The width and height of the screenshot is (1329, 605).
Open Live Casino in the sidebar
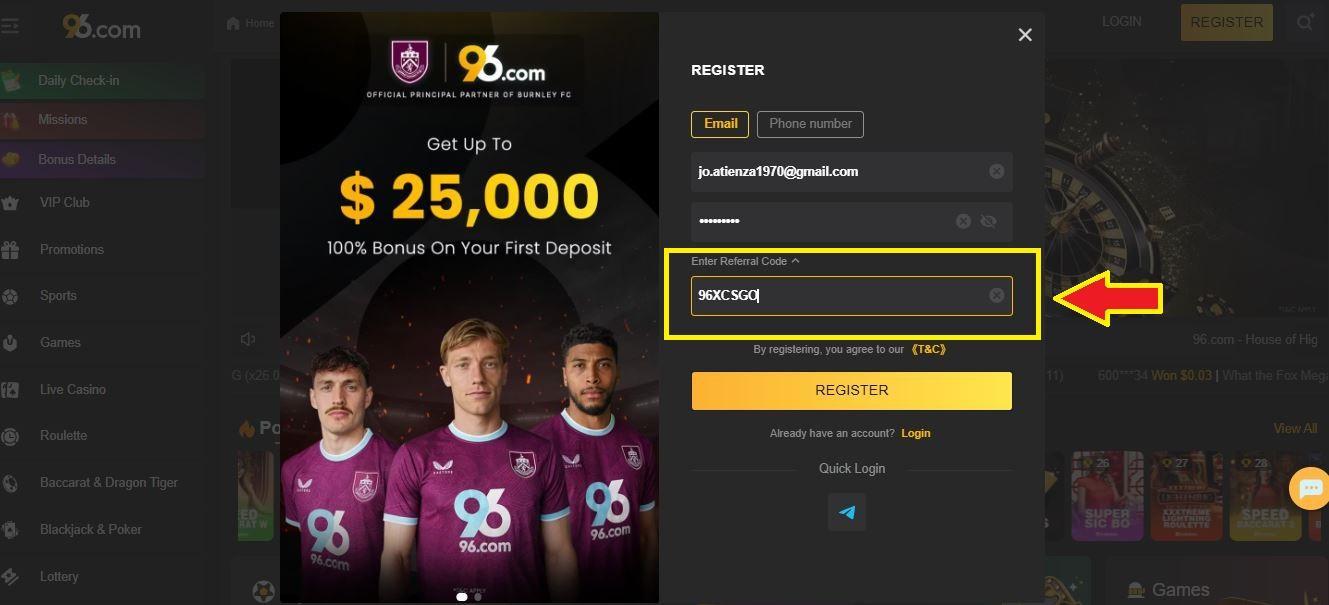pyautogui.click(x=72, y=389)
